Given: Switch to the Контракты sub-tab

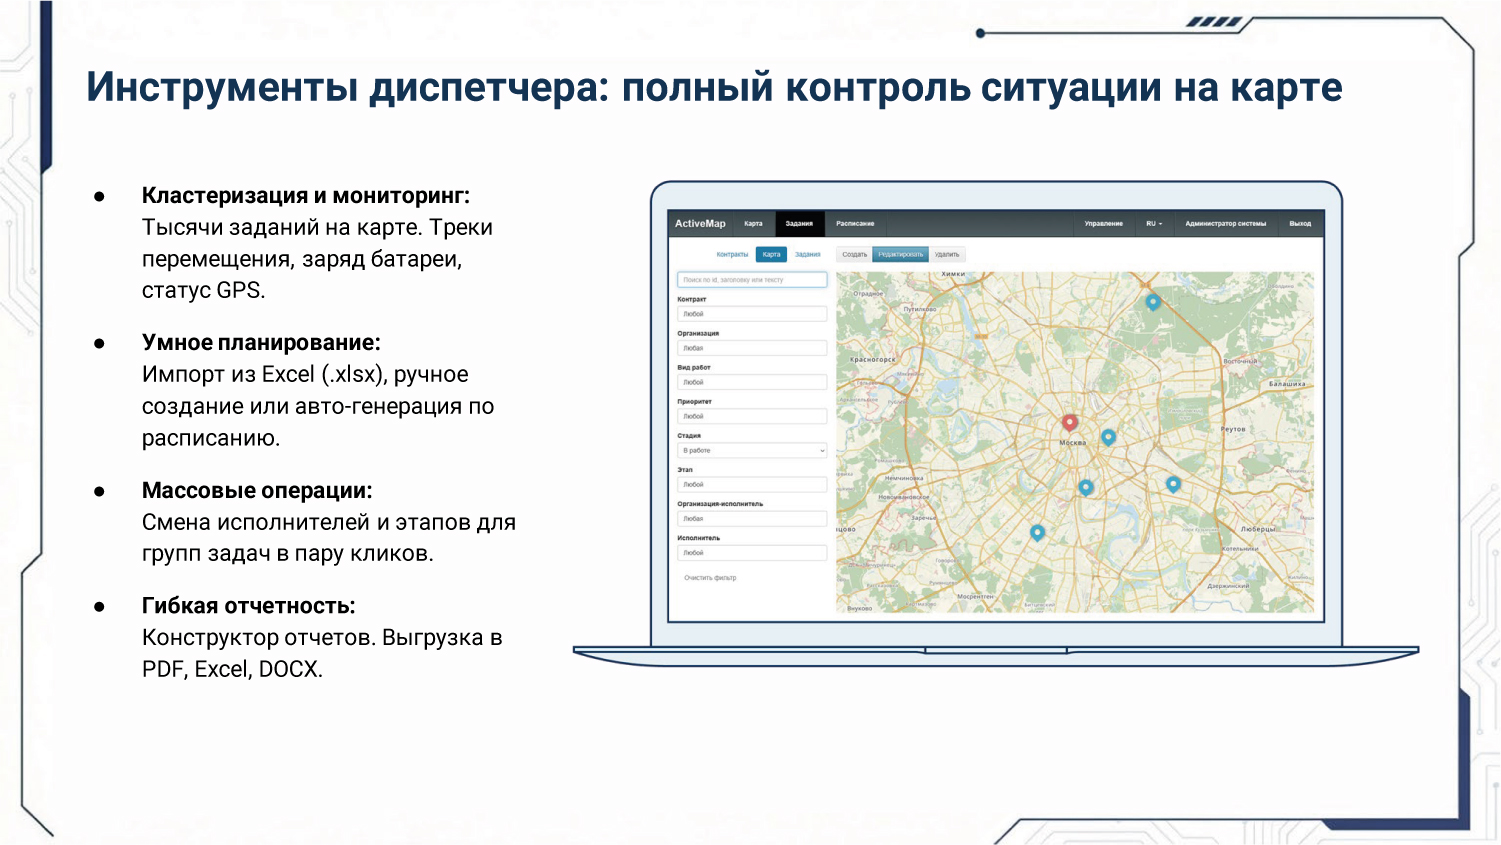Looking at the screenshot, I should [732, 255].
